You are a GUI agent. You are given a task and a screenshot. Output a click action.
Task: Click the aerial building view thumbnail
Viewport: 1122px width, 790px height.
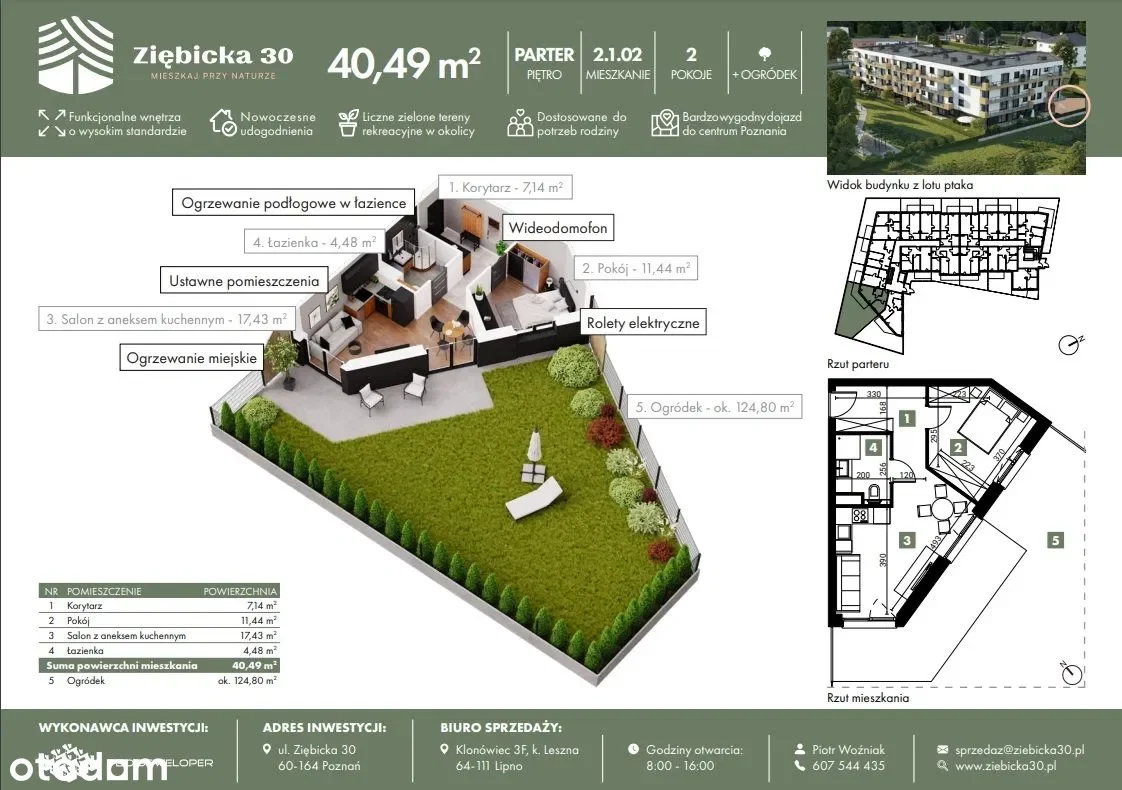(956, 100)
